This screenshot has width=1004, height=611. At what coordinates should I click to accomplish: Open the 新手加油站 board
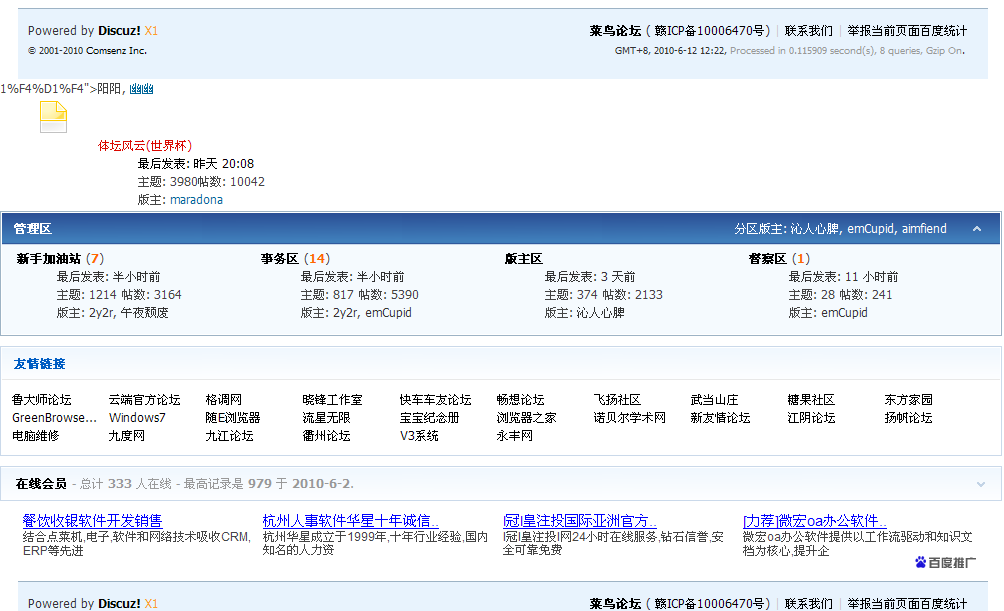coord(48,259)
